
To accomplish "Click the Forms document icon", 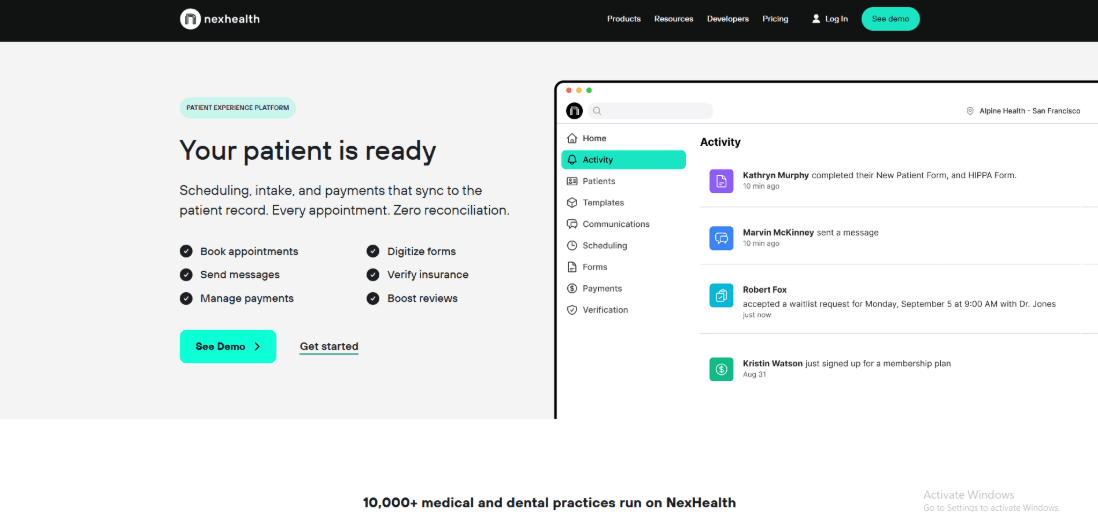I will tap(572, 267).
